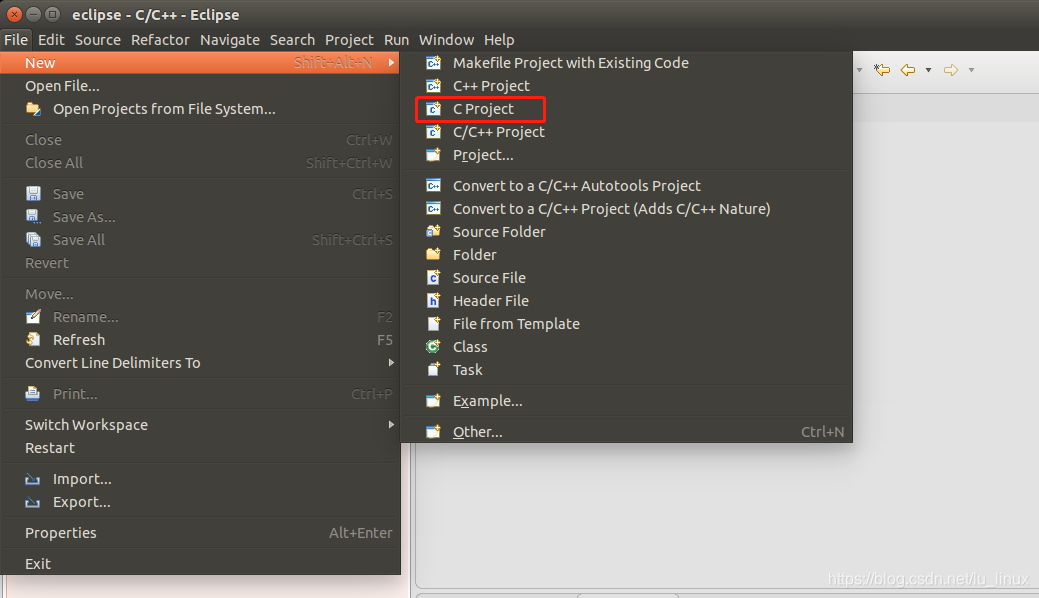
Task: Click the Class icon
Action: pyautogui.click(x=433, y=347)
